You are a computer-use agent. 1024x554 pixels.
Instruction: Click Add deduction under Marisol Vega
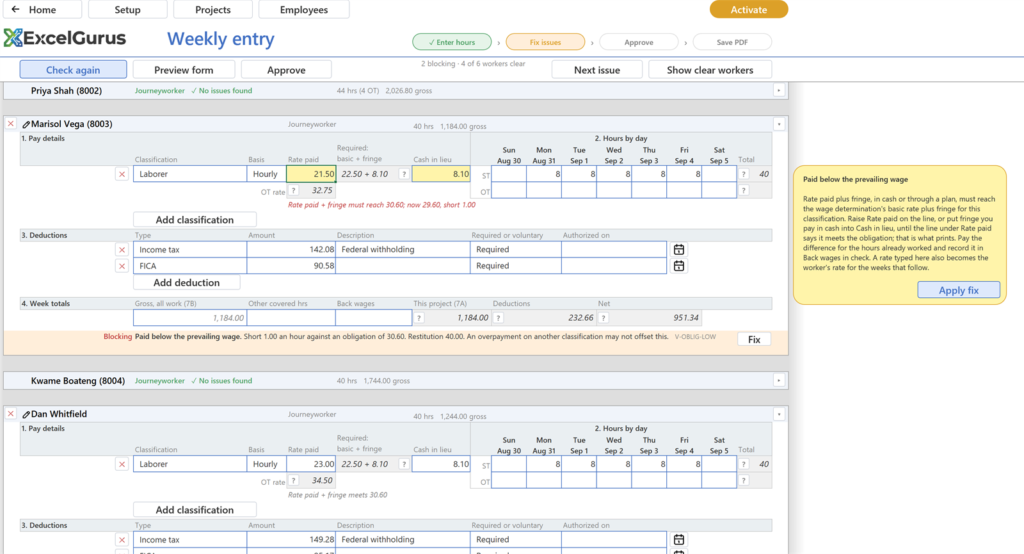coord(187,282)
